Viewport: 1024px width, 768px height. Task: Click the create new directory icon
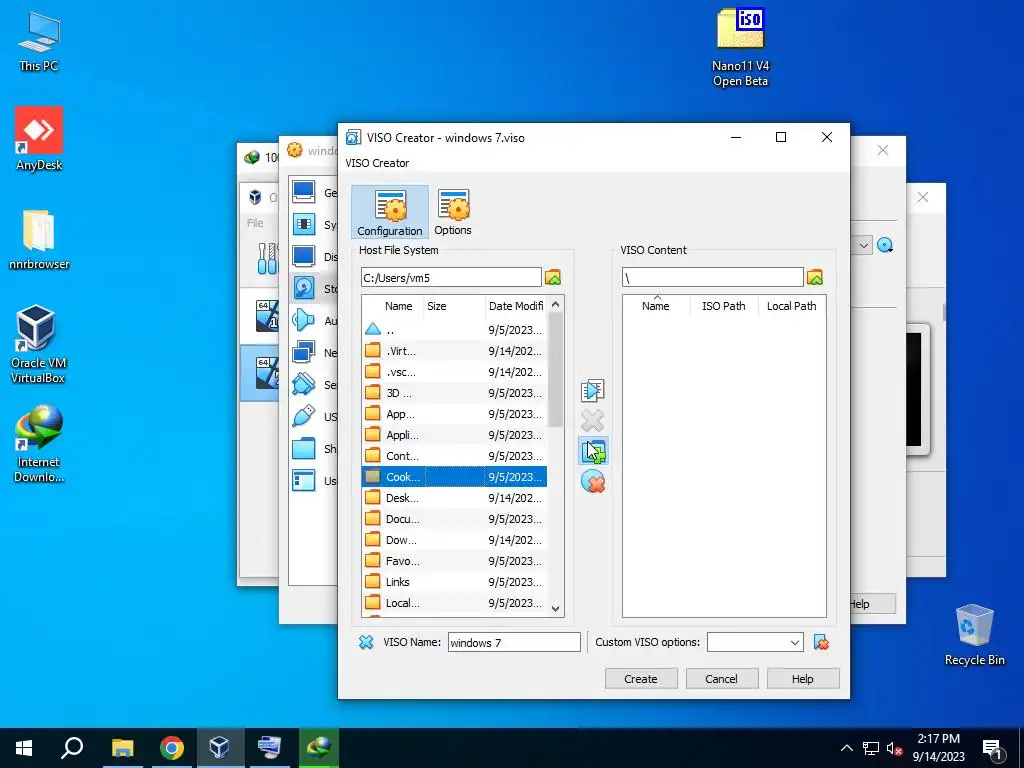[593, 451]
